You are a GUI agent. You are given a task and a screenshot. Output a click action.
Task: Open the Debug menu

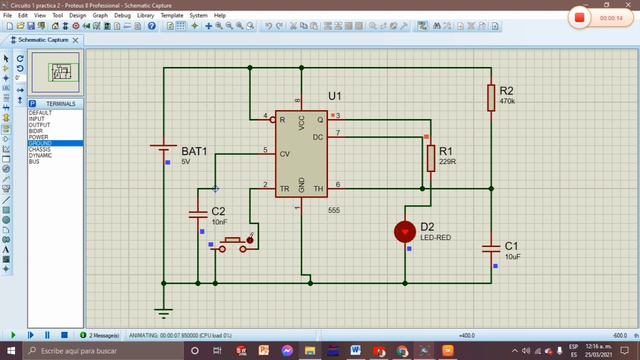(x=122, y=16)
